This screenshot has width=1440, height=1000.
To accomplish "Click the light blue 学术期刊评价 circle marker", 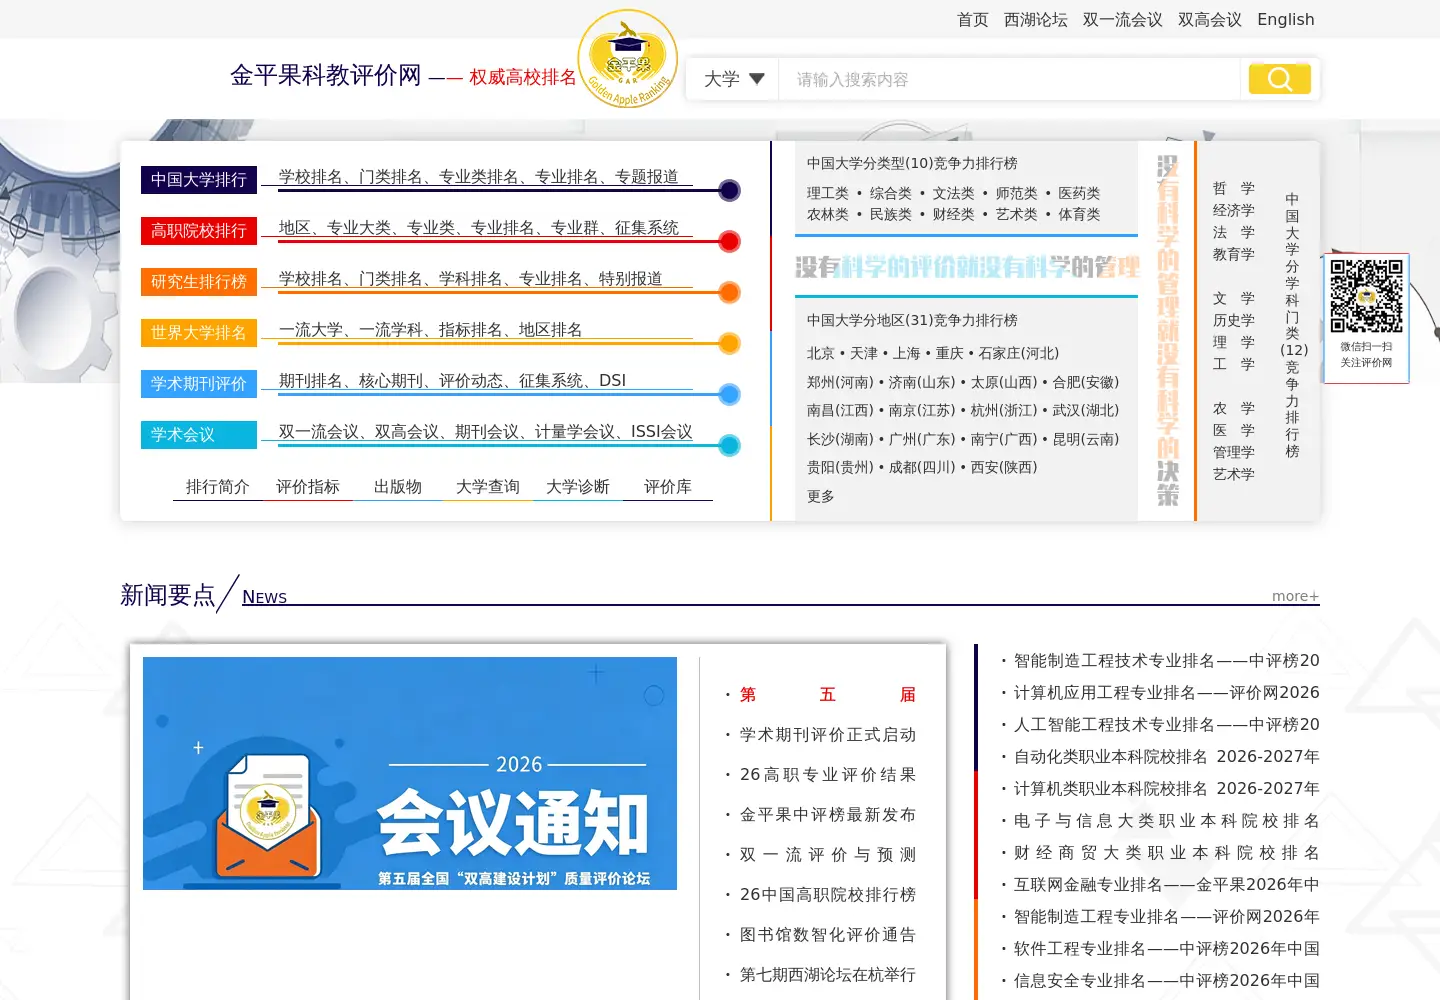I will pyautogui.click(x=730, y=394).
